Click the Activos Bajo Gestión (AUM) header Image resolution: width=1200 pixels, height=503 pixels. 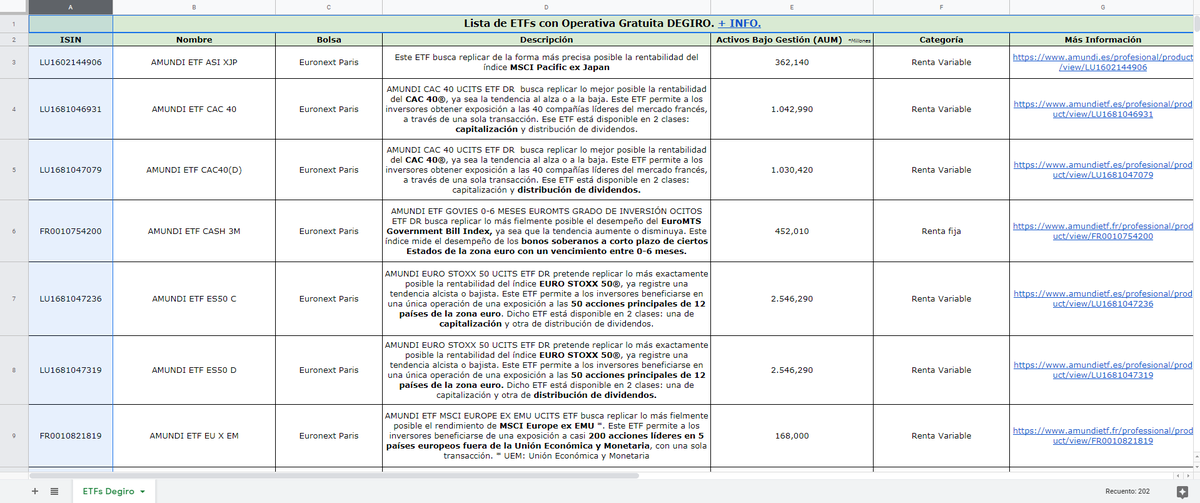tap(791, 40)
